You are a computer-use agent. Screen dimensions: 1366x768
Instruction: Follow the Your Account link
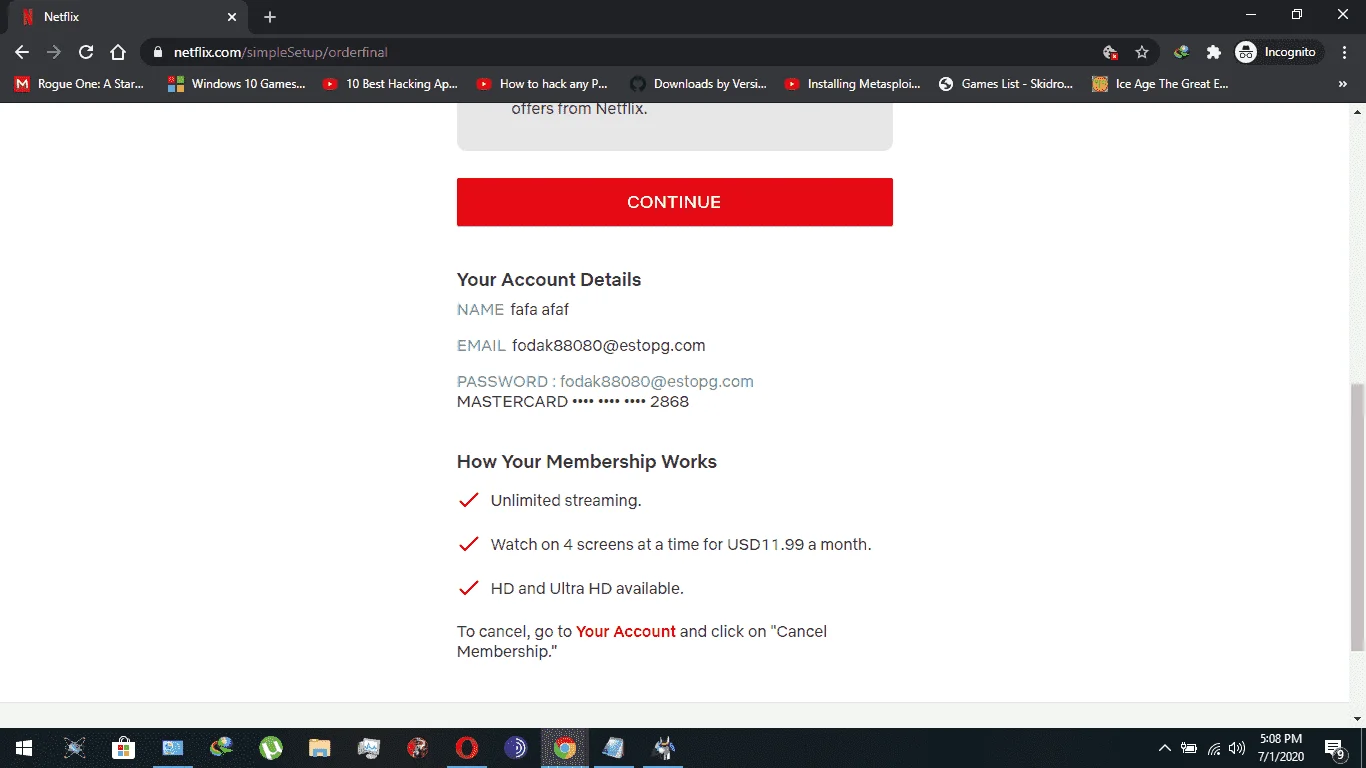tap(626, 631)
